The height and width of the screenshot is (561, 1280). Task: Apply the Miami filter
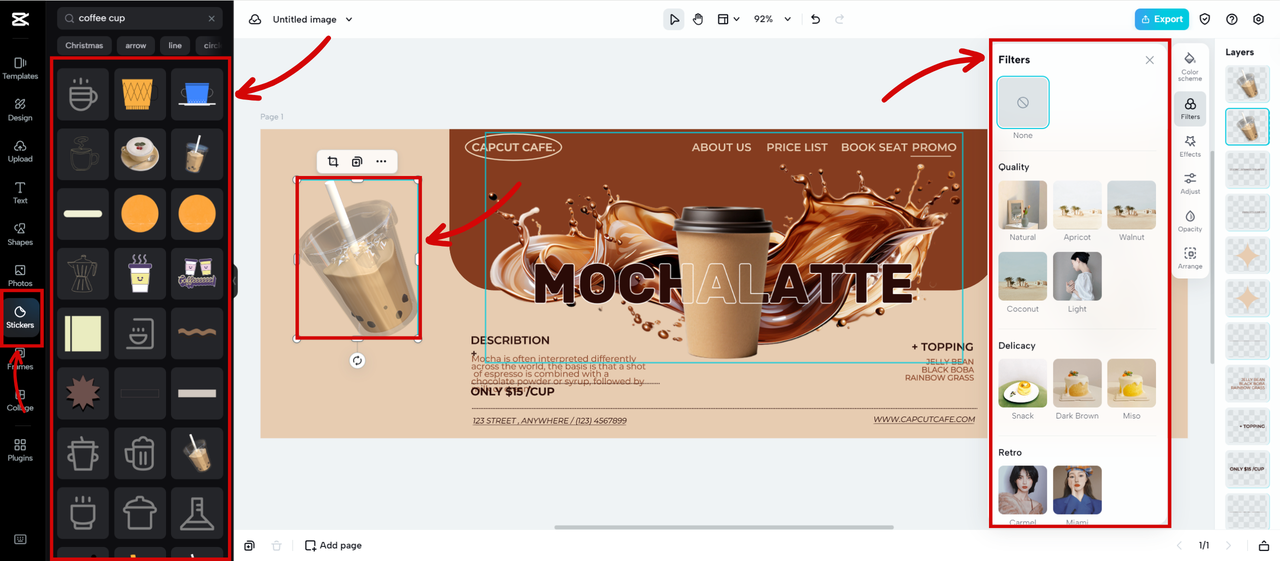click(x=1077, y=490)
